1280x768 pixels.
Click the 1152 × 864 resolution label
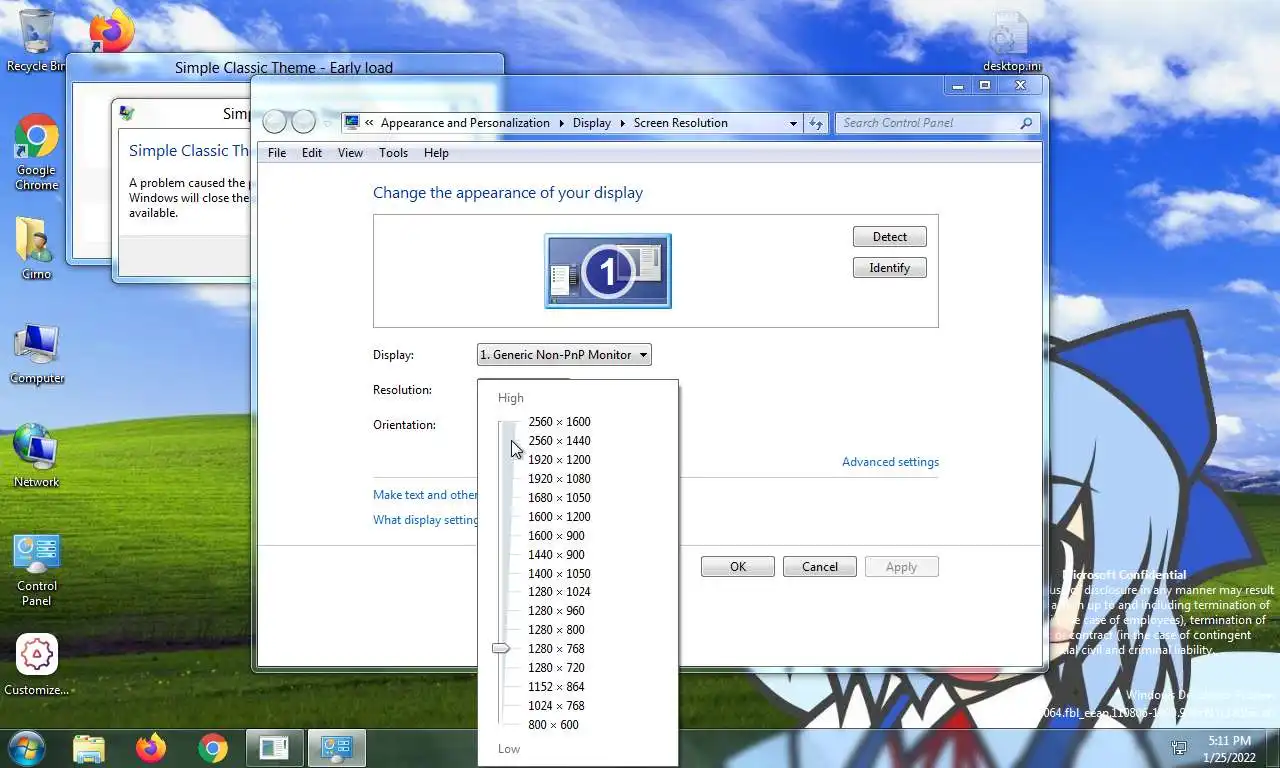coord(556,687)
